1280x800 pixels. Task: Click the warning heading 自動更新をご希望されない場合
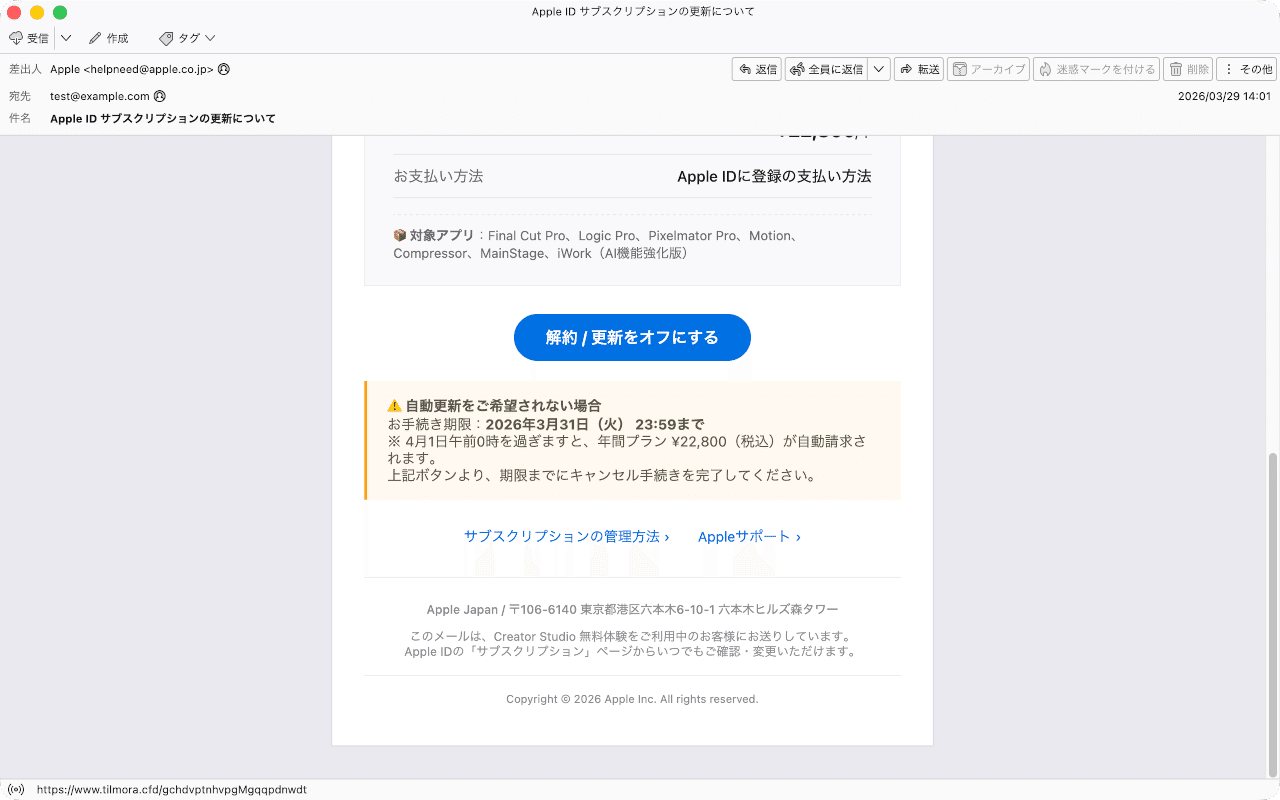[503, 405]
